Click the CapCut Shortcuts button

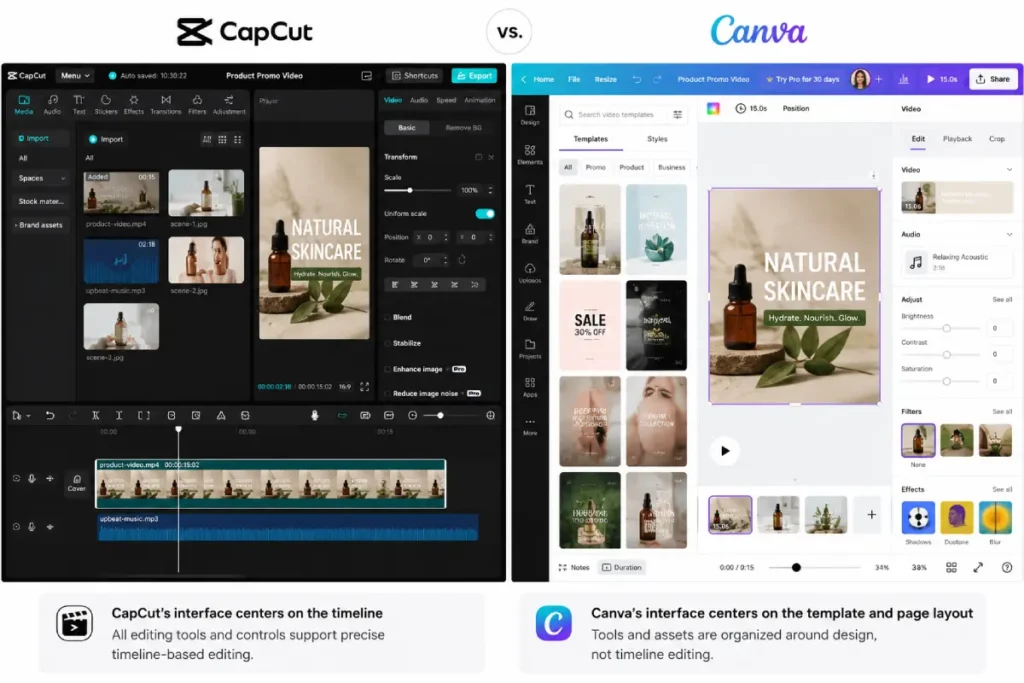pyautogui.click(x=415, y=76)
